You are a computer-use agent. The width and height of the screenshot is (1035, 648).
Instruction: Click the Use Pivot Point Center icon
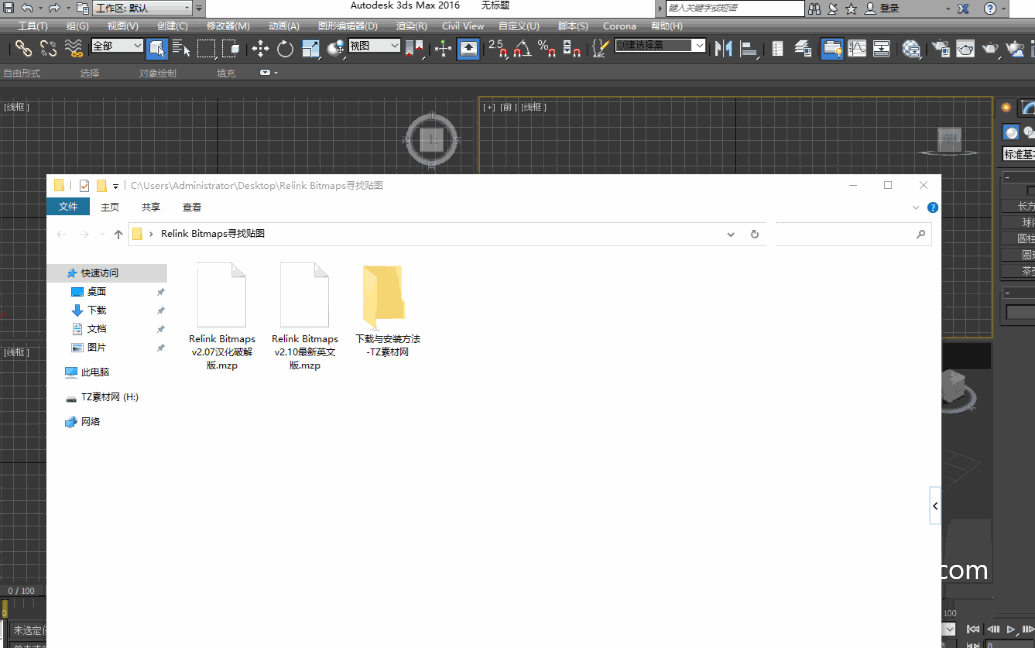pyautogui.click(x=415, y=48)
